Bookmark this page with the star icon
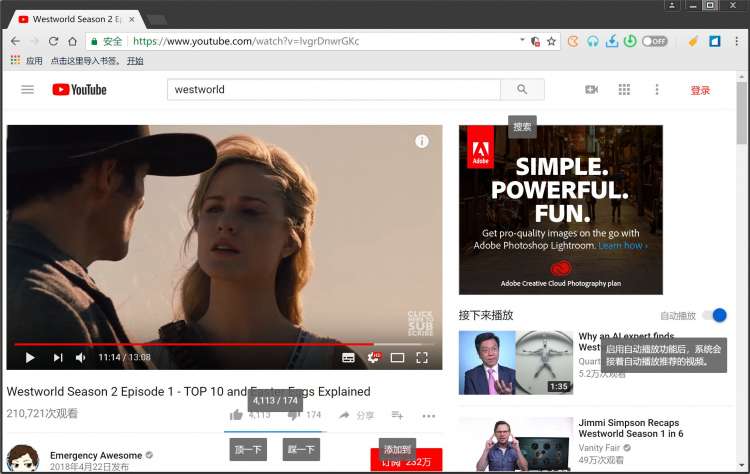The width and height of the screenshot is (750, 474). pos(551,41)
